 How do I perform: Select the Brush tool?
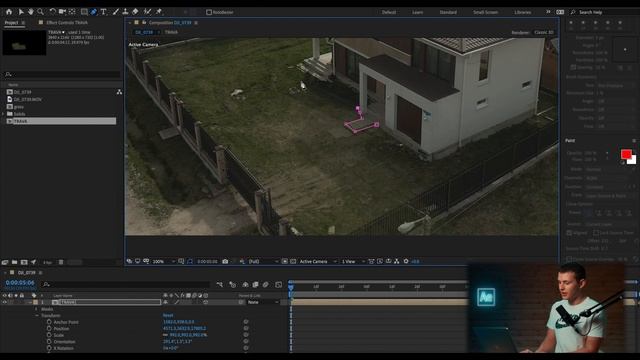(116, 12)
